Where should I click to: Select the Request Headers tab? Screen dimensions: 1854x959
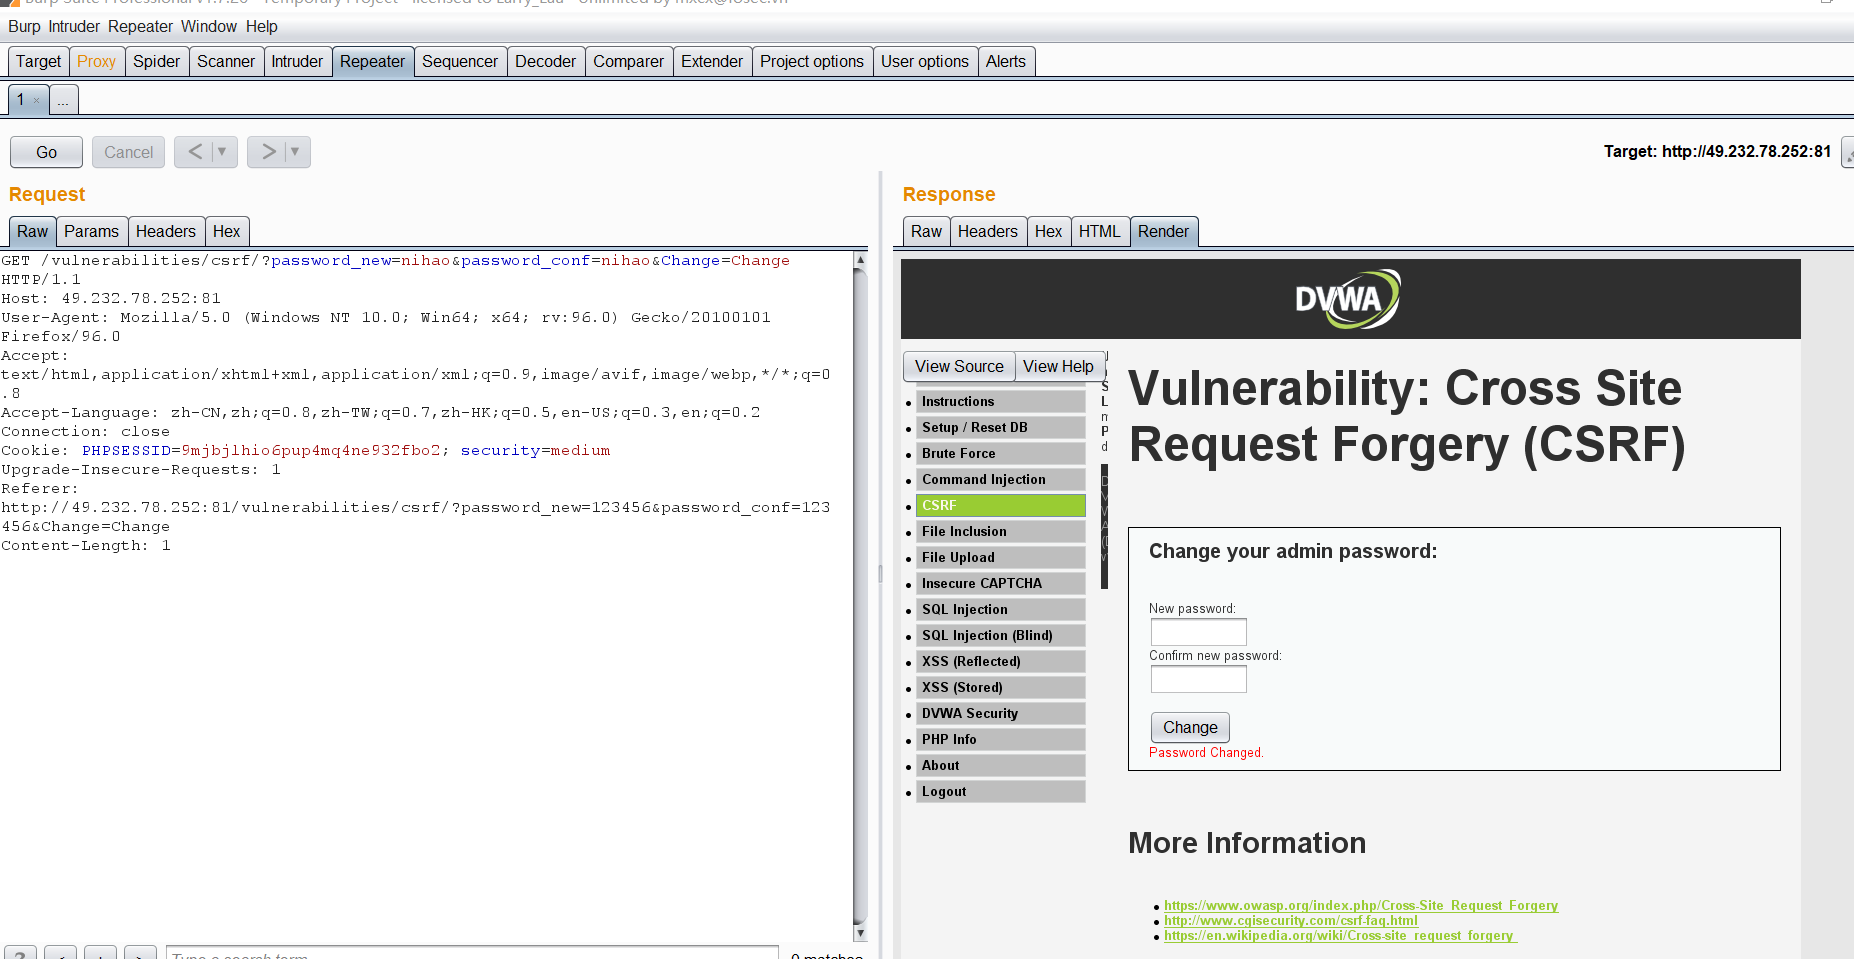166,231
